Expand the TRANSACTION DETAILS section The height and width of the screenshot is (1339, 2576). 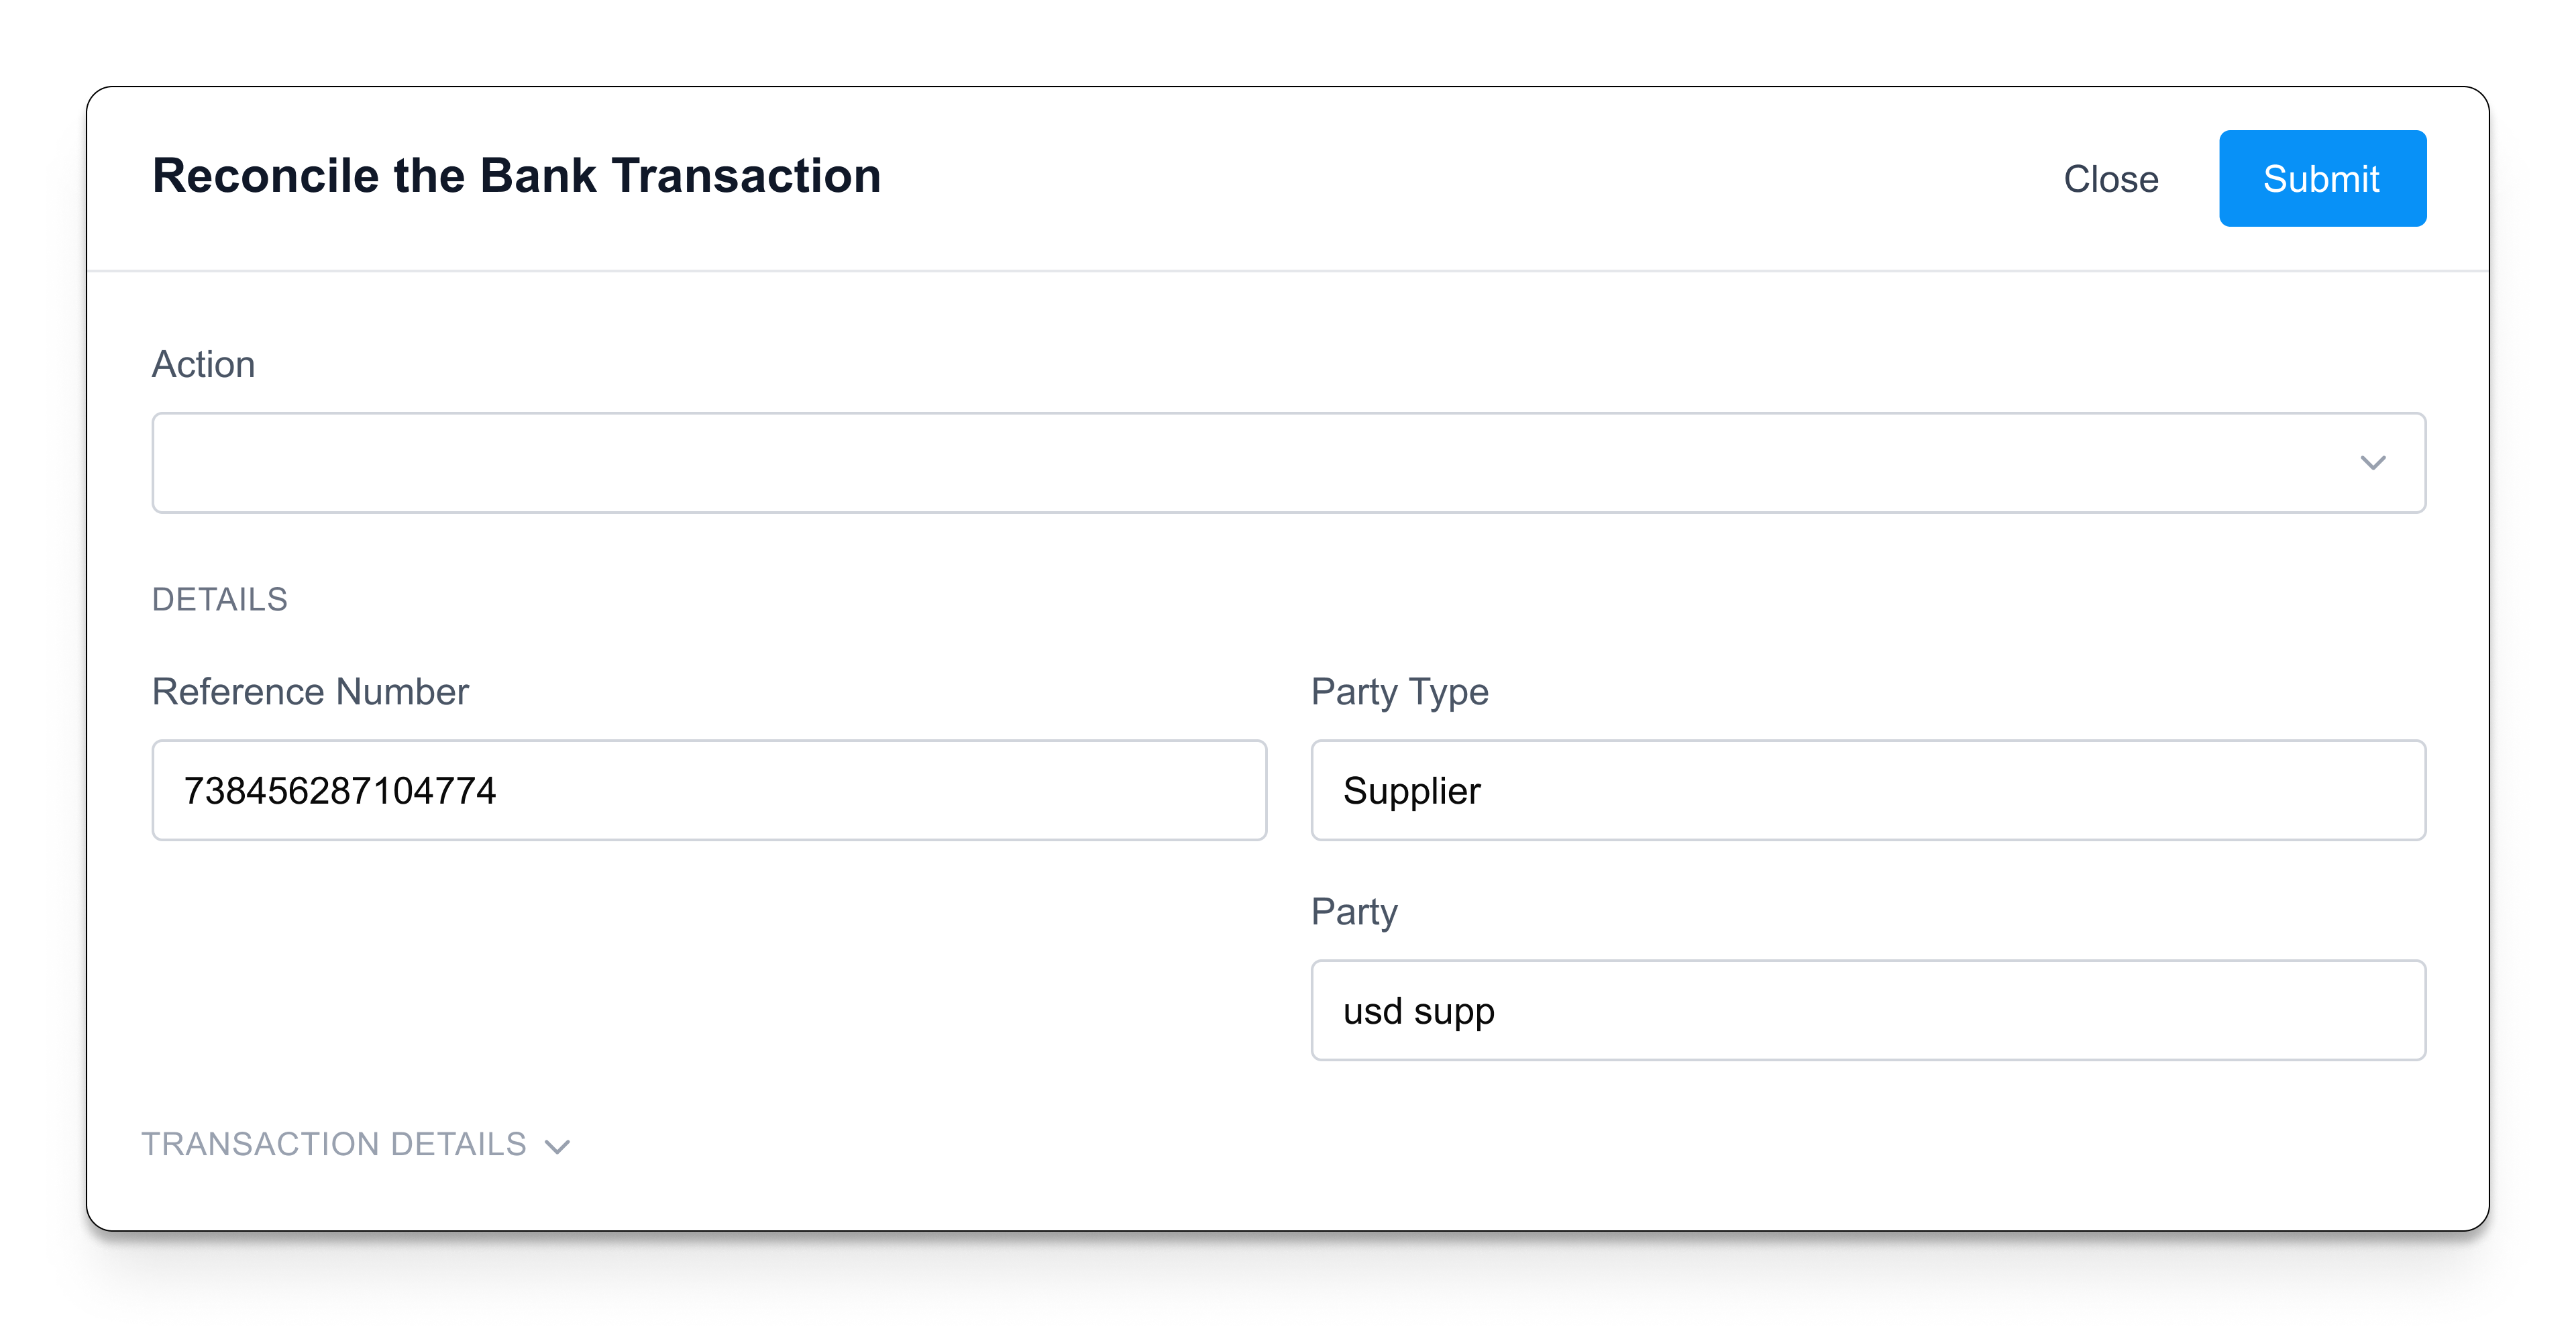(x=356, y=1144)
